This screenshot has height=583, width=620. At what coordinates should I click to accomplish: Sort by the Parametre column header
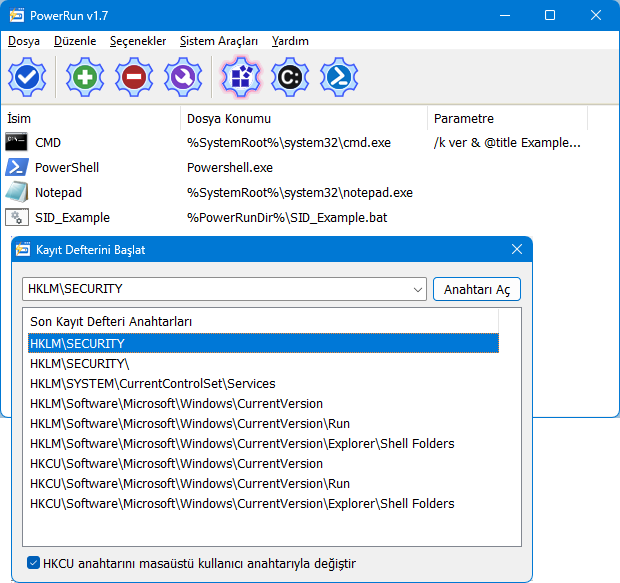pyautogui.click(x=507, y=118)
